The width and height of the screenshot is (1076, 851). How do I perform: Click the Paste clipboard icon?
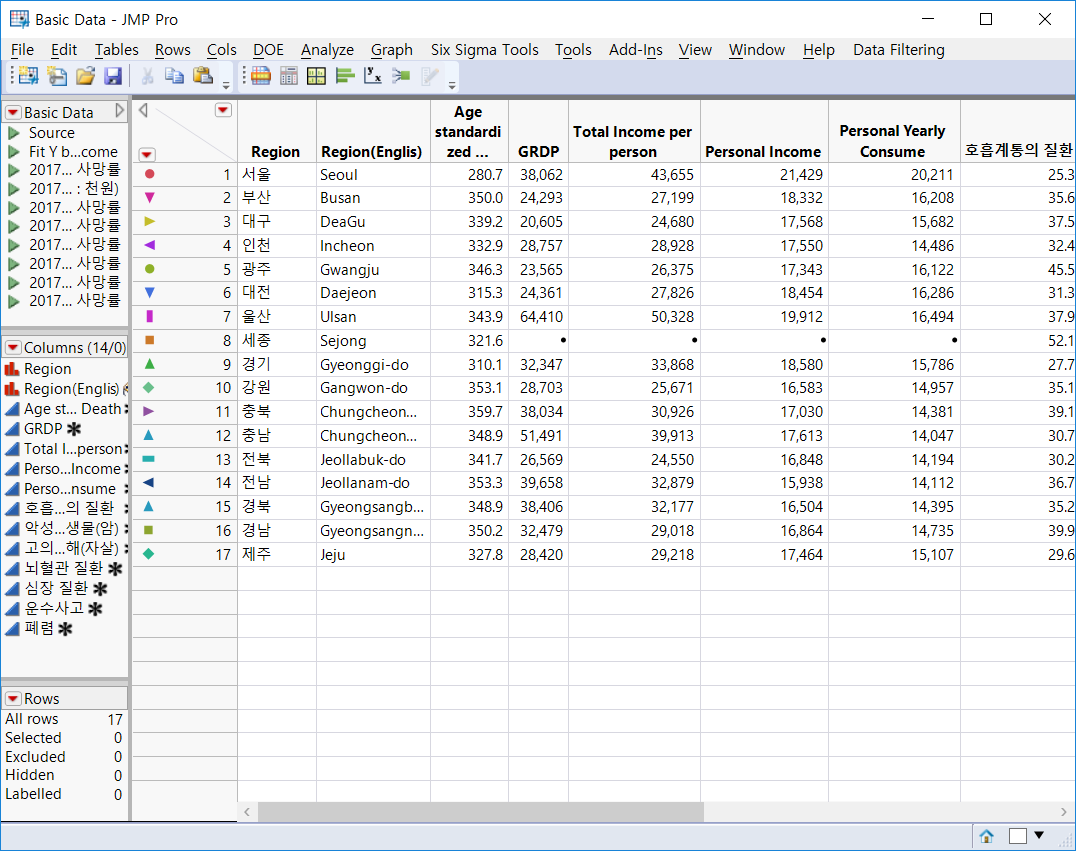click(203, 76)
